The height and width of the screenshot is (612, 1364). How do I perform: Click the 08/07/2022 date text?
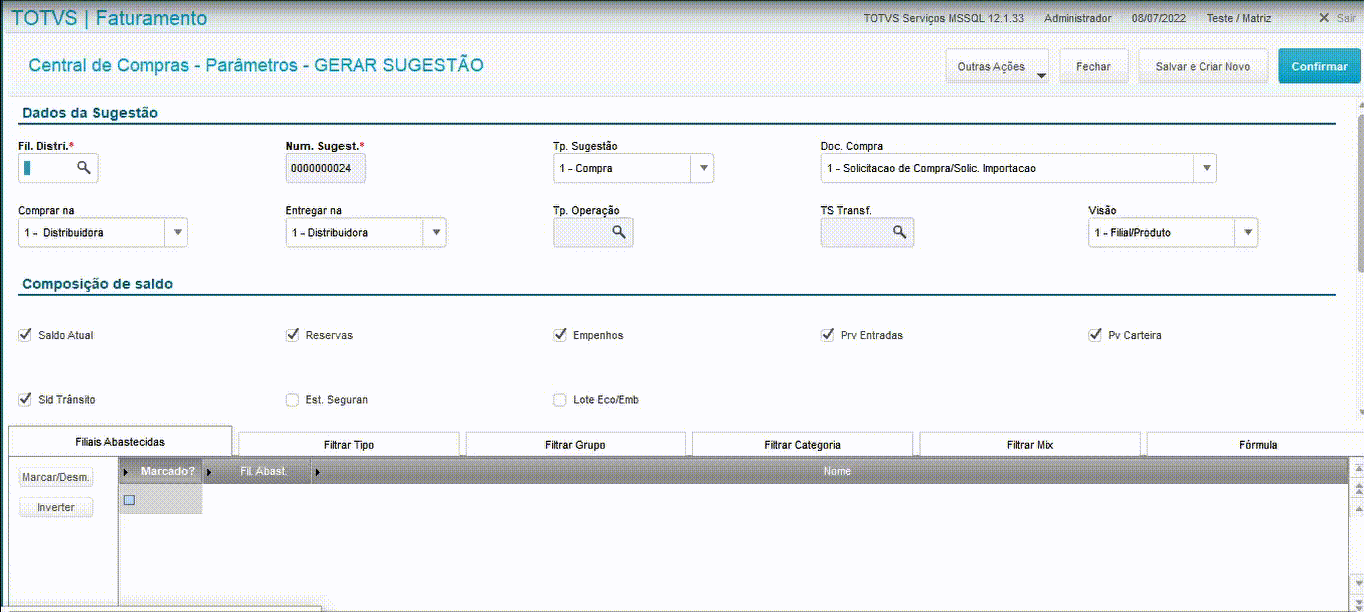coord(1158,18)
